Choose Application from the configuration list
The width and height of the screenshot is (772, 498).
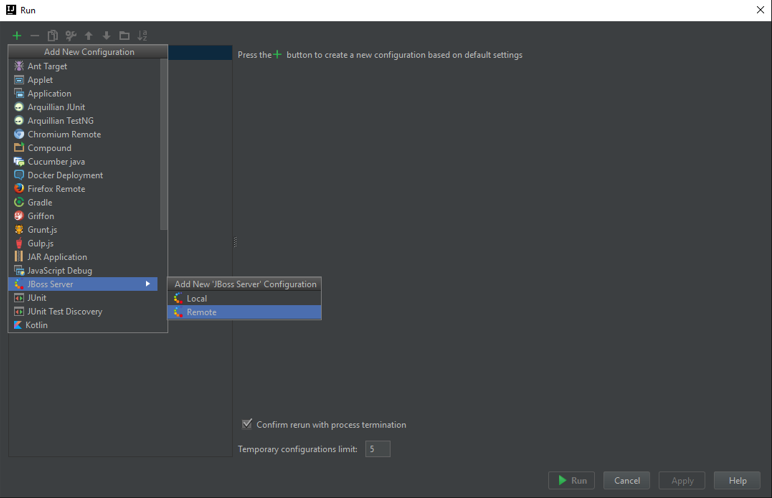[x=83, y=94]
